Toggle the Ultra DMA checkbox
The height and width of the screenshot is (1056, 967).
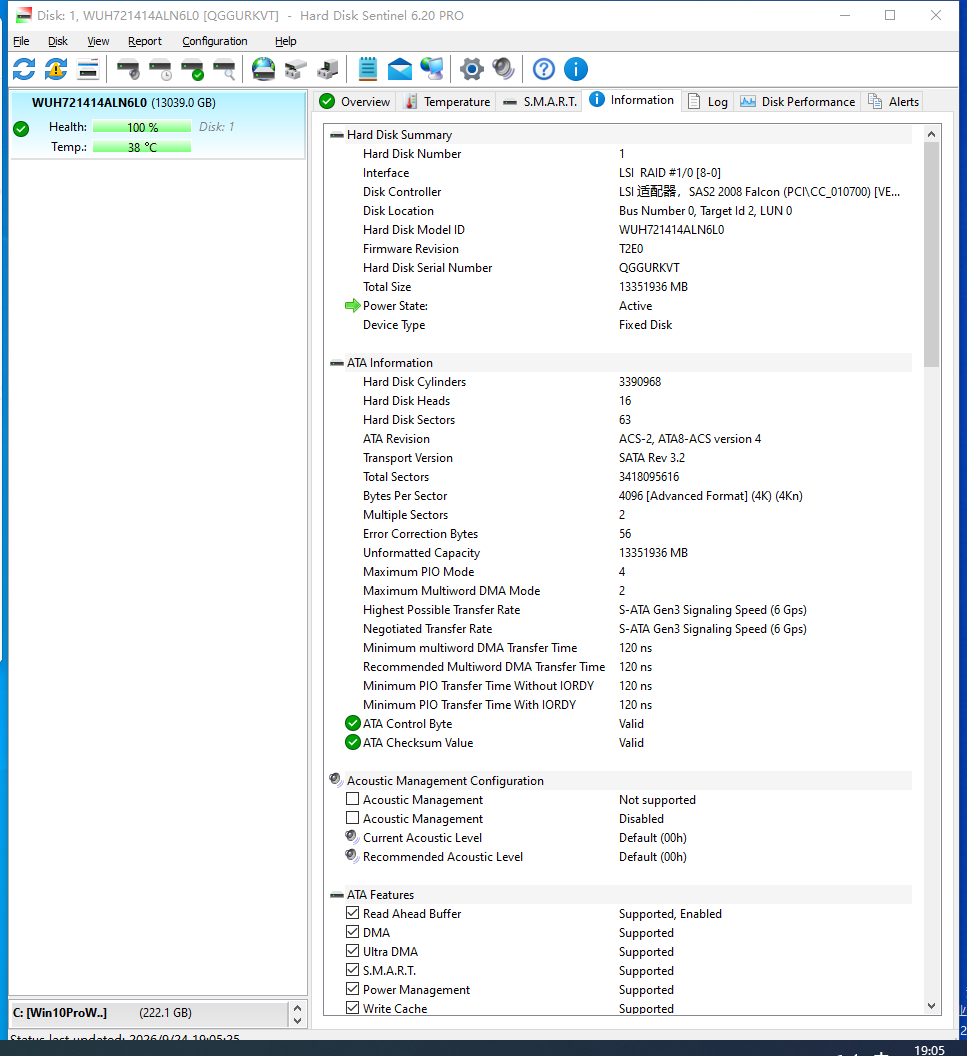point(352,950)
